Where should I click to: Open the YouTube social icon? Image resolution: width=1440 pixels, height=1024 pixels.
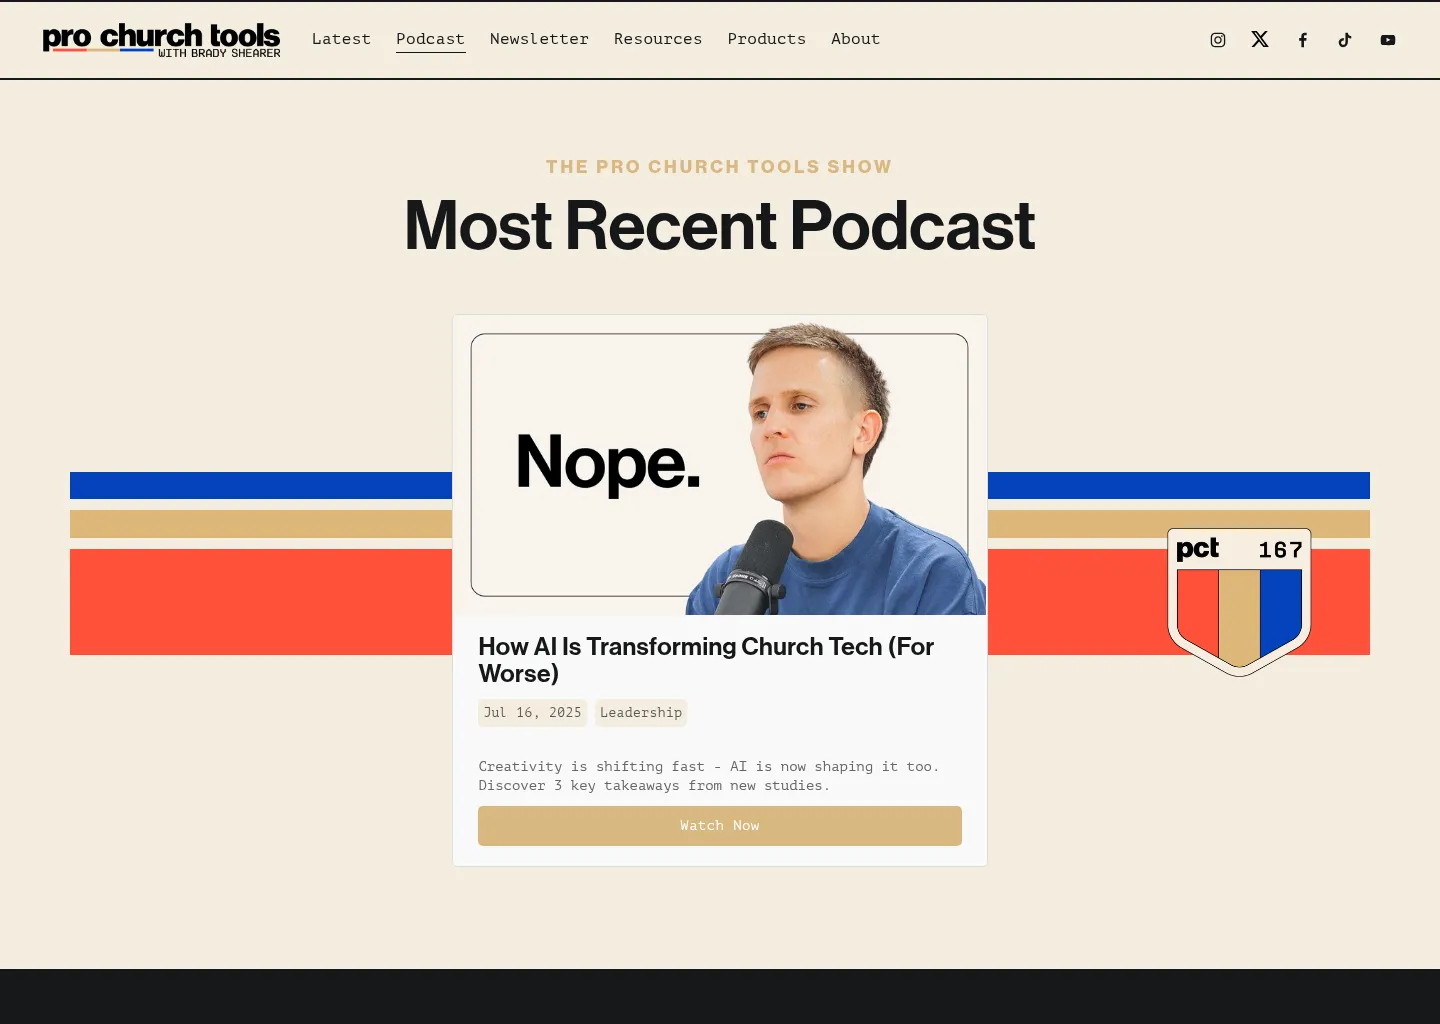click(x=1387, y=40)
